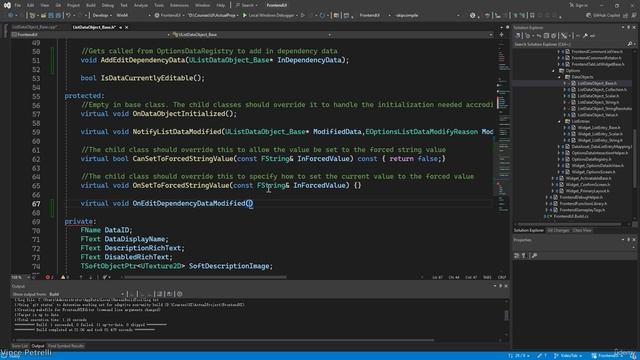This screenshot has width=640, height=360.
Task: Close the Properties panel
Action: [634, 240]
